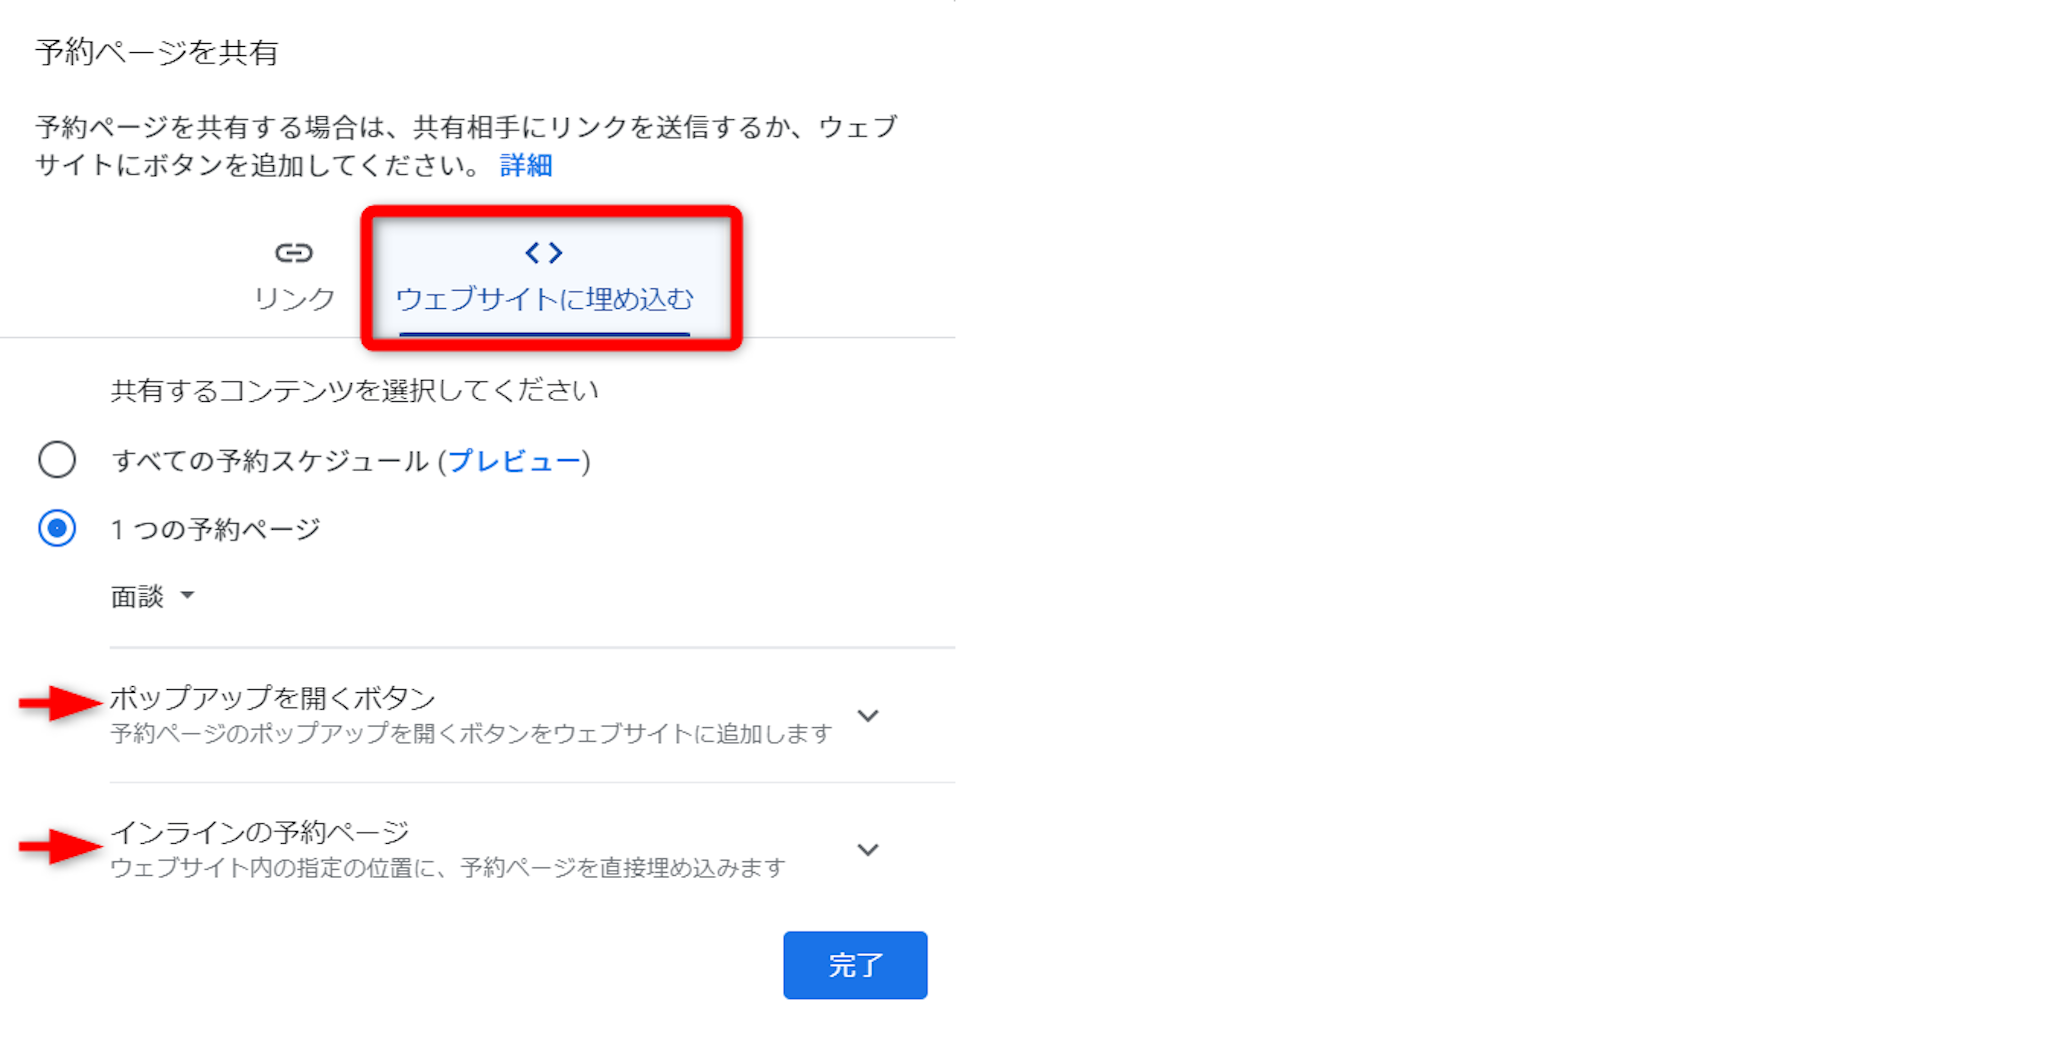Image resolution: width=2048 pixels, height=1056 pixels.
Task: Click the 1 つの予約ページ option label text
Action: pos(215,529)
